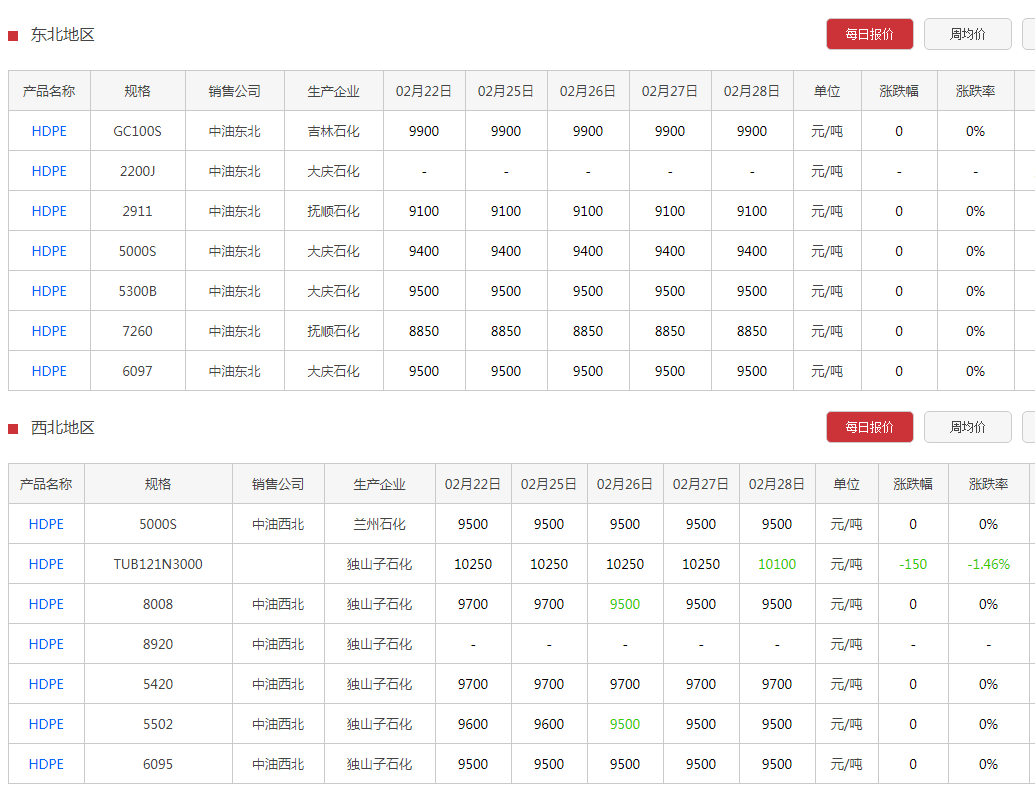Select the green 10100 price cell

pyautogui.click(x=777, y=564)
